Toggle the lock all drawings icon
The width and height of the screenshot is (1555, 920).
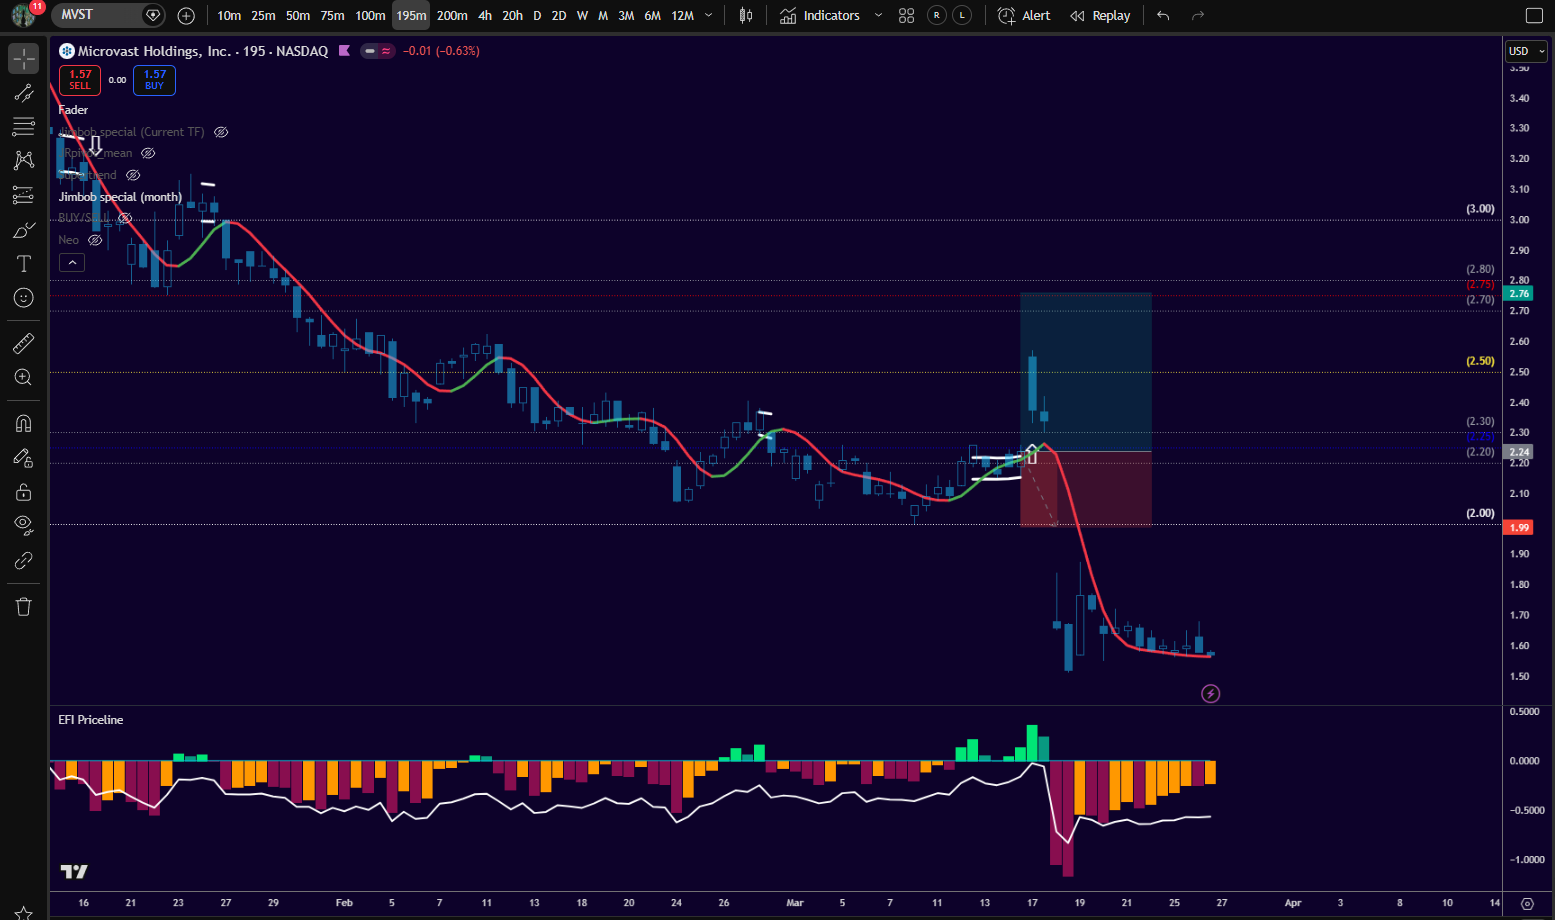[x=24, y=492]
